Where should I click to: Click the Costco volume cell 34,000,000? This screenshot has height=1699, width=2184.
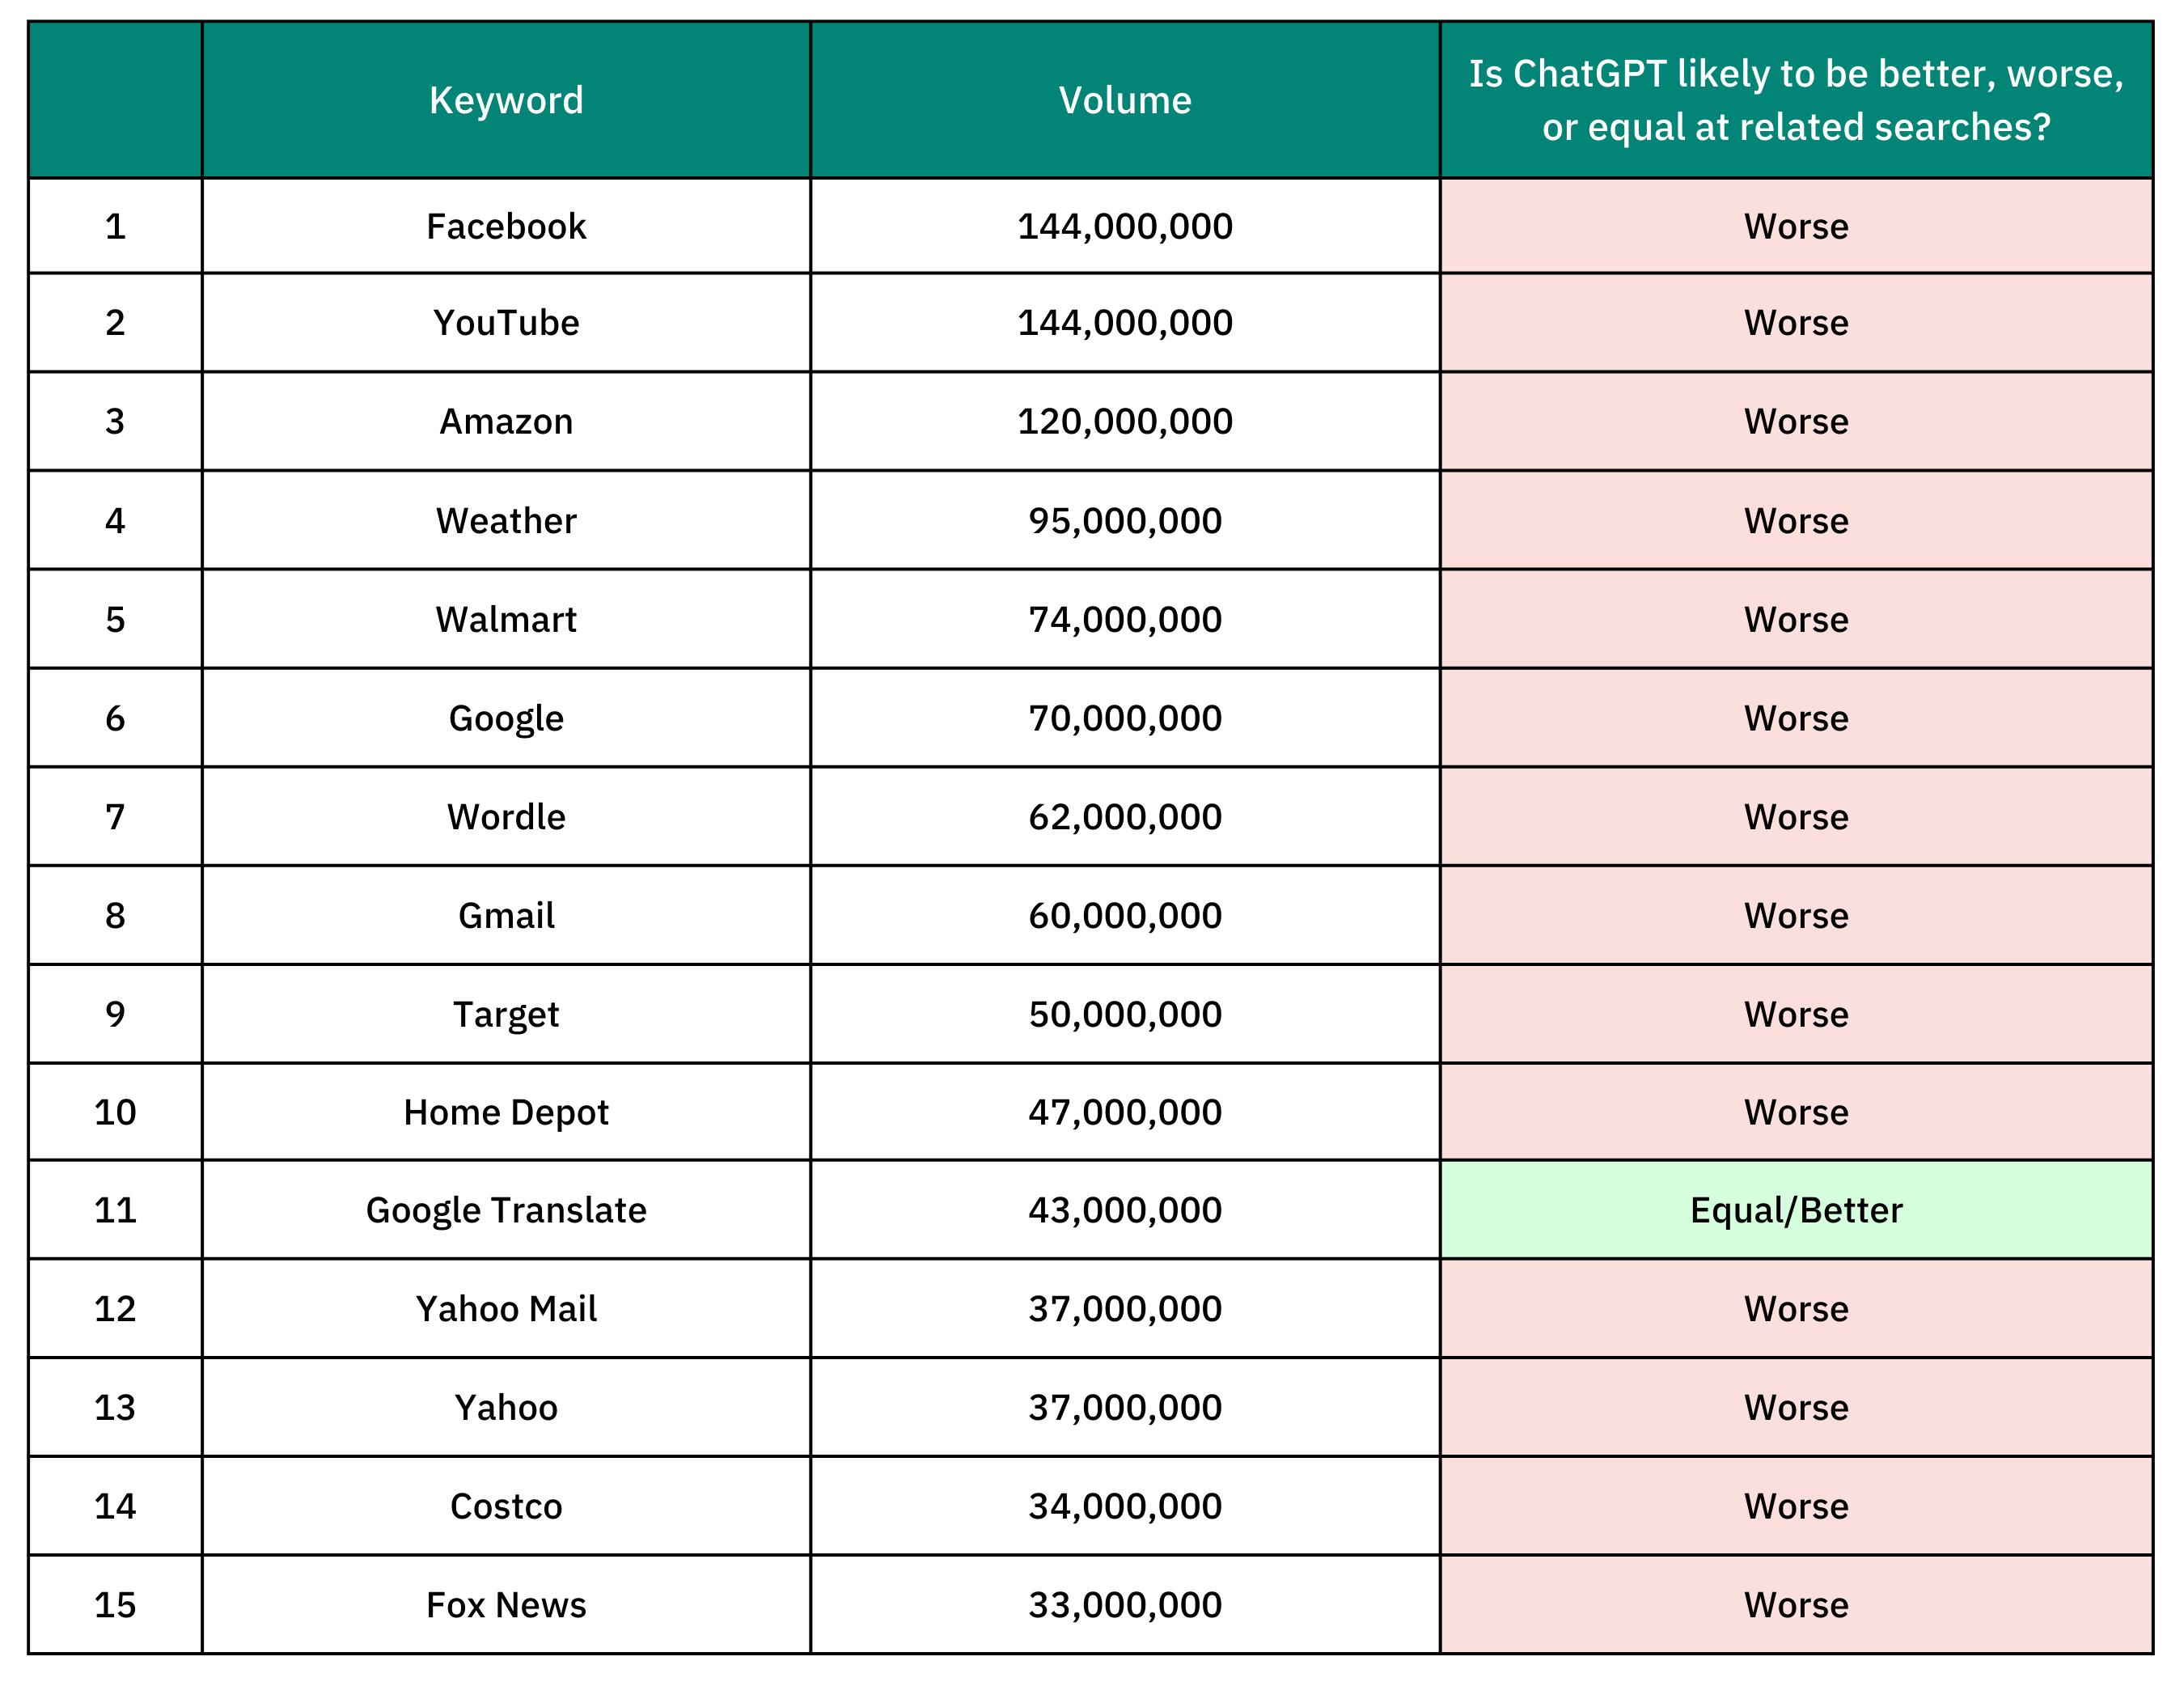pyautogui.click(x=1125, y=1506)
